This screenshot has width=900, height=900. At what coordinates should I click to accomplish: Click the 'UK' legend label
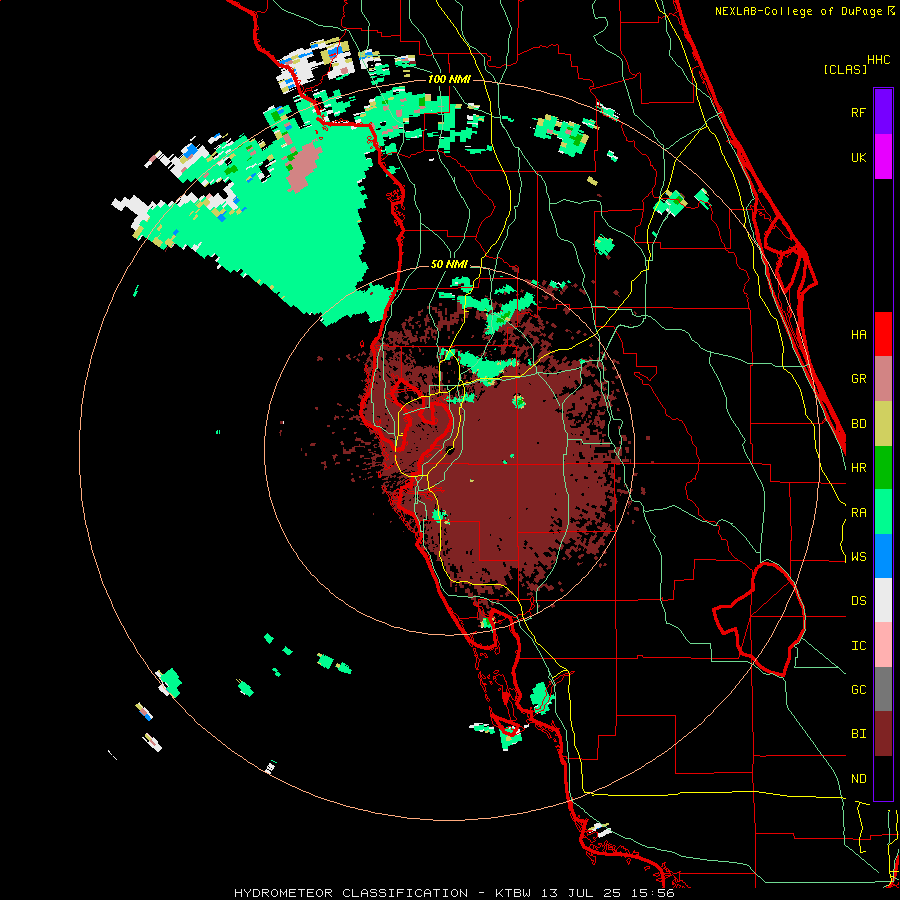pyautogui.click(x=858, y=157)
